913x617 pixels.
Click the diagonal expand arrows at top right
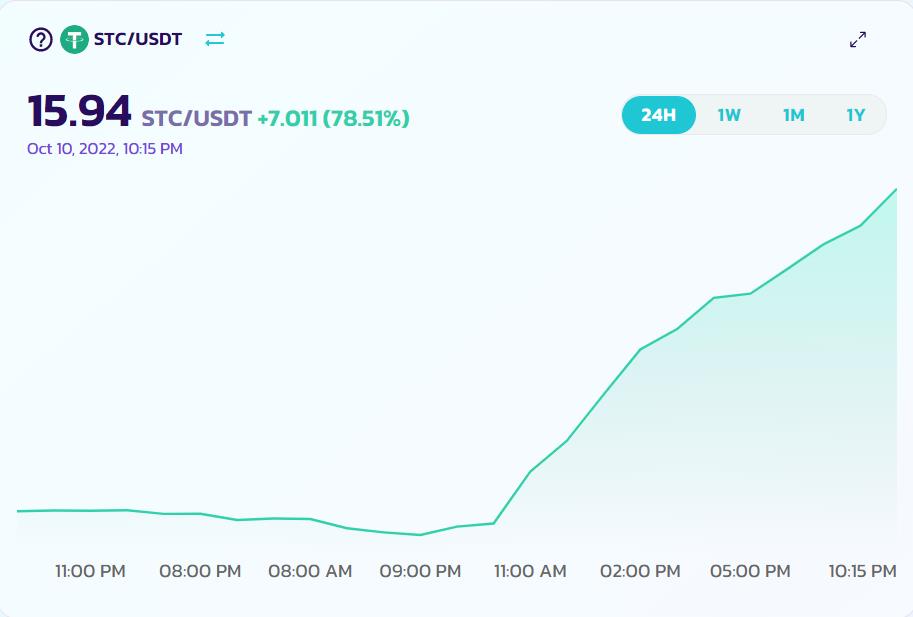(858, 39)
